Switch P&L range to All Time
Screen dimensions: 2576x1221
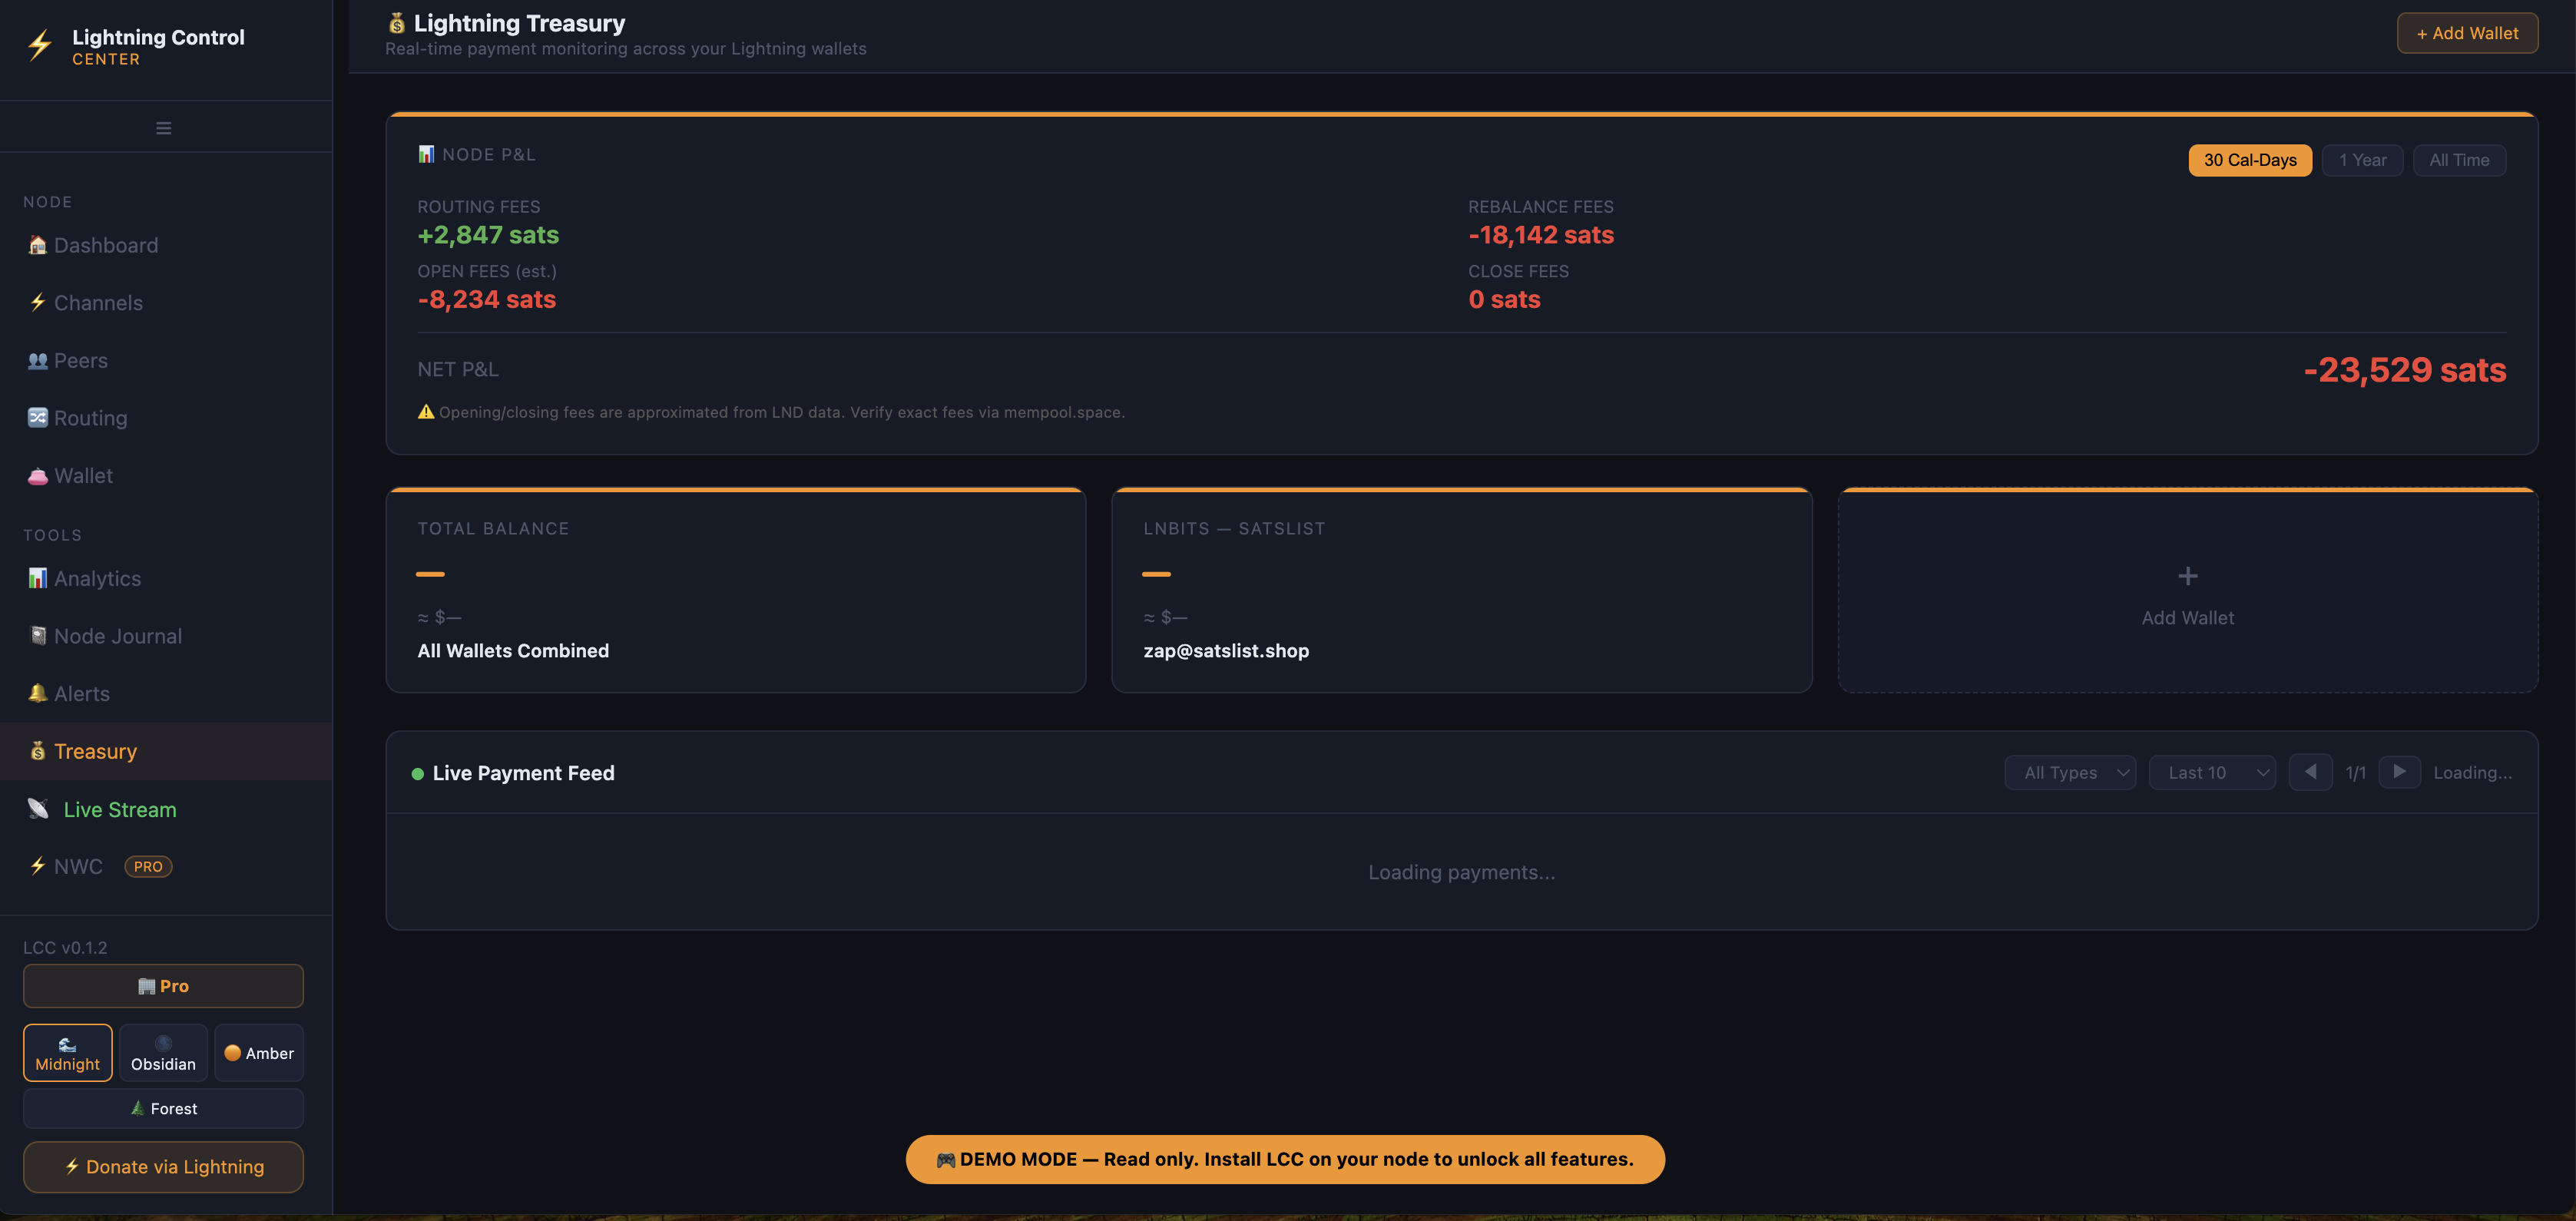coord(2459,160)
